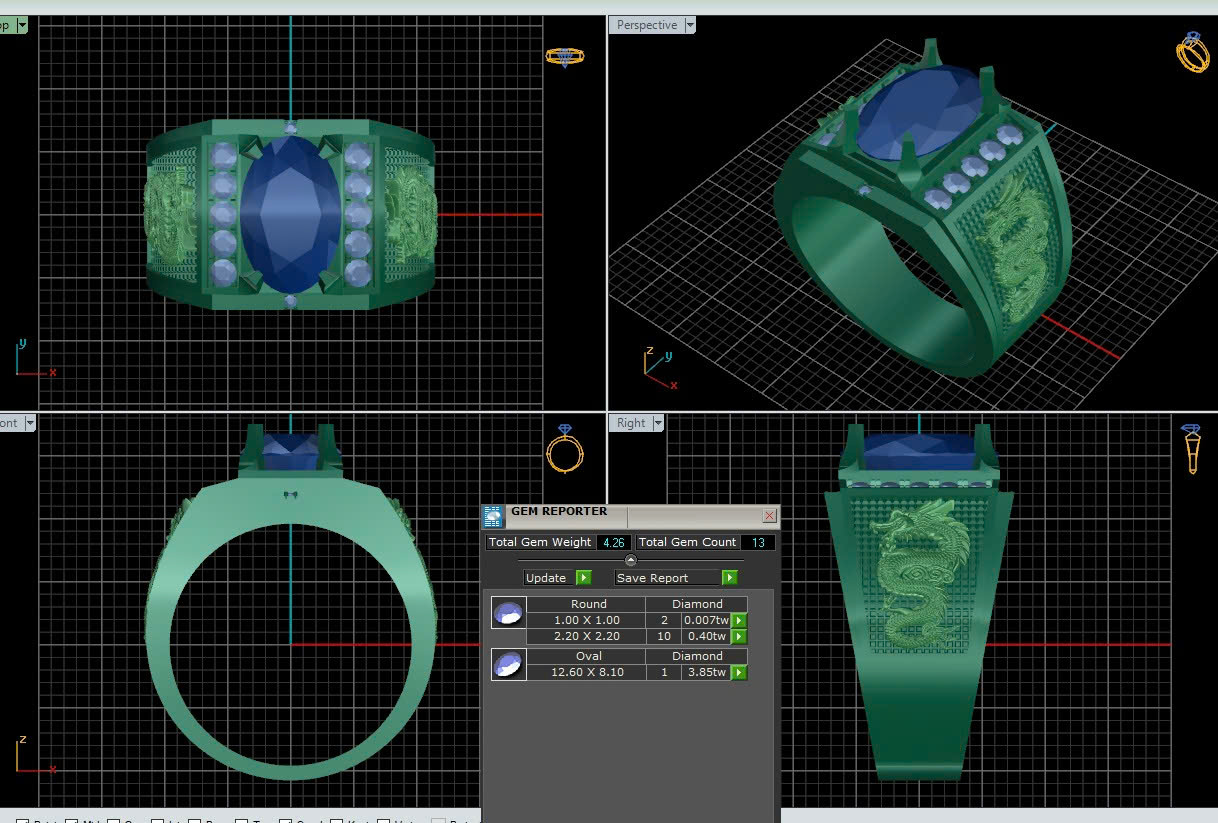Open the Right viewport dropdown arrow
The width and height of the screenshot is (1218, 823).
click(658, 423)
